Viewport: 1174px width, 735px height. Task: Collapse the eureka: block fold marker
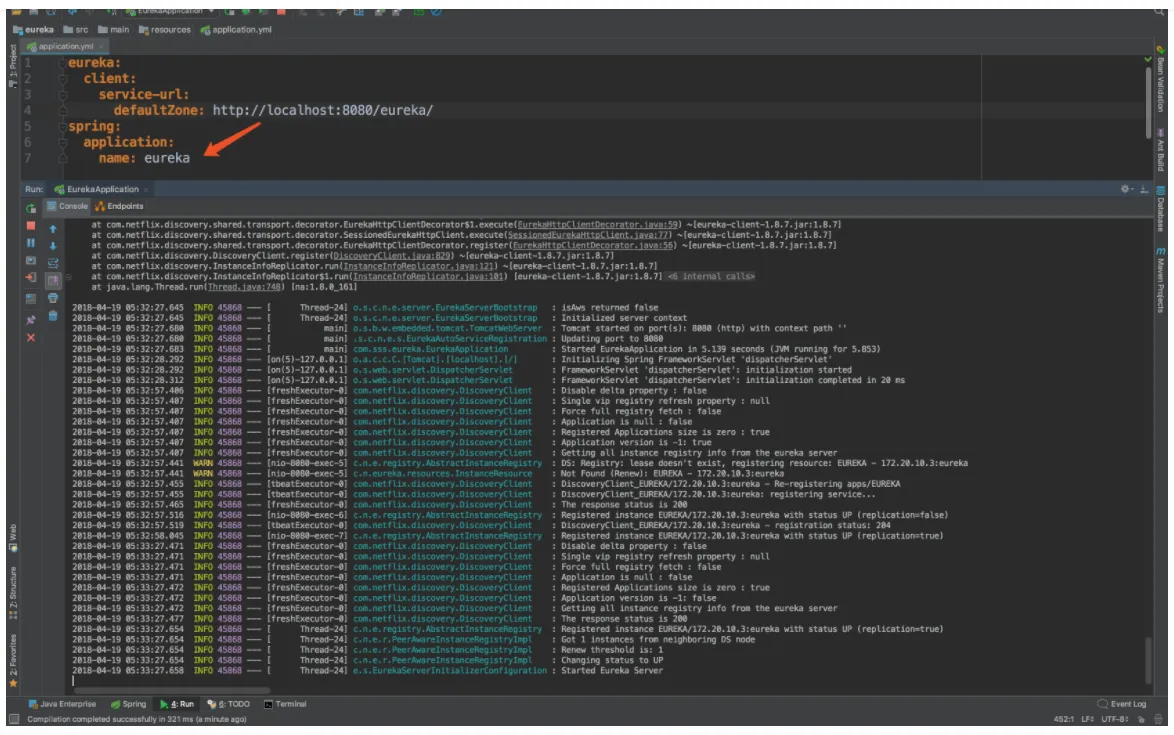coord(63,63)
